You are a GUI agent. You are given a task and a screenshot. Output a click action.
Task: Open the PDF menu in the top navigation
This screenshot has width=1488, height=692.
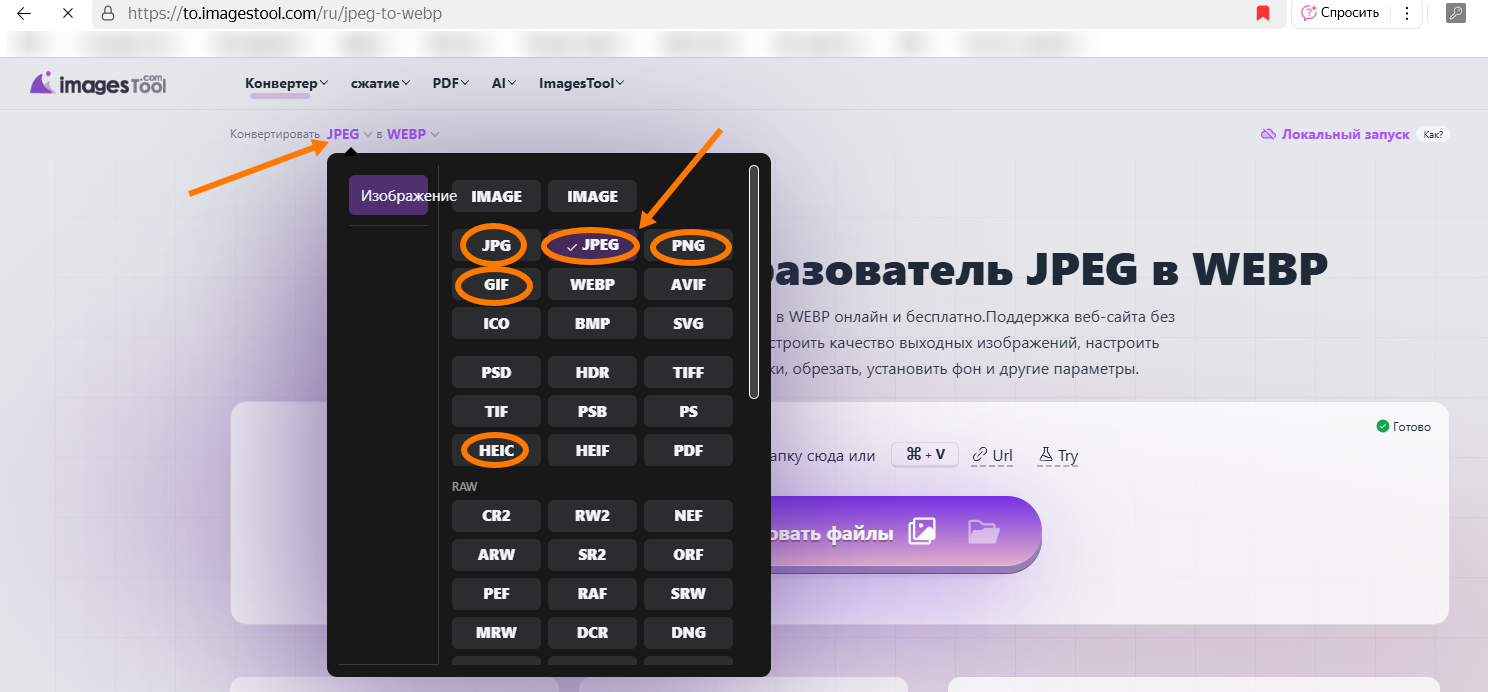coord(451,84)
